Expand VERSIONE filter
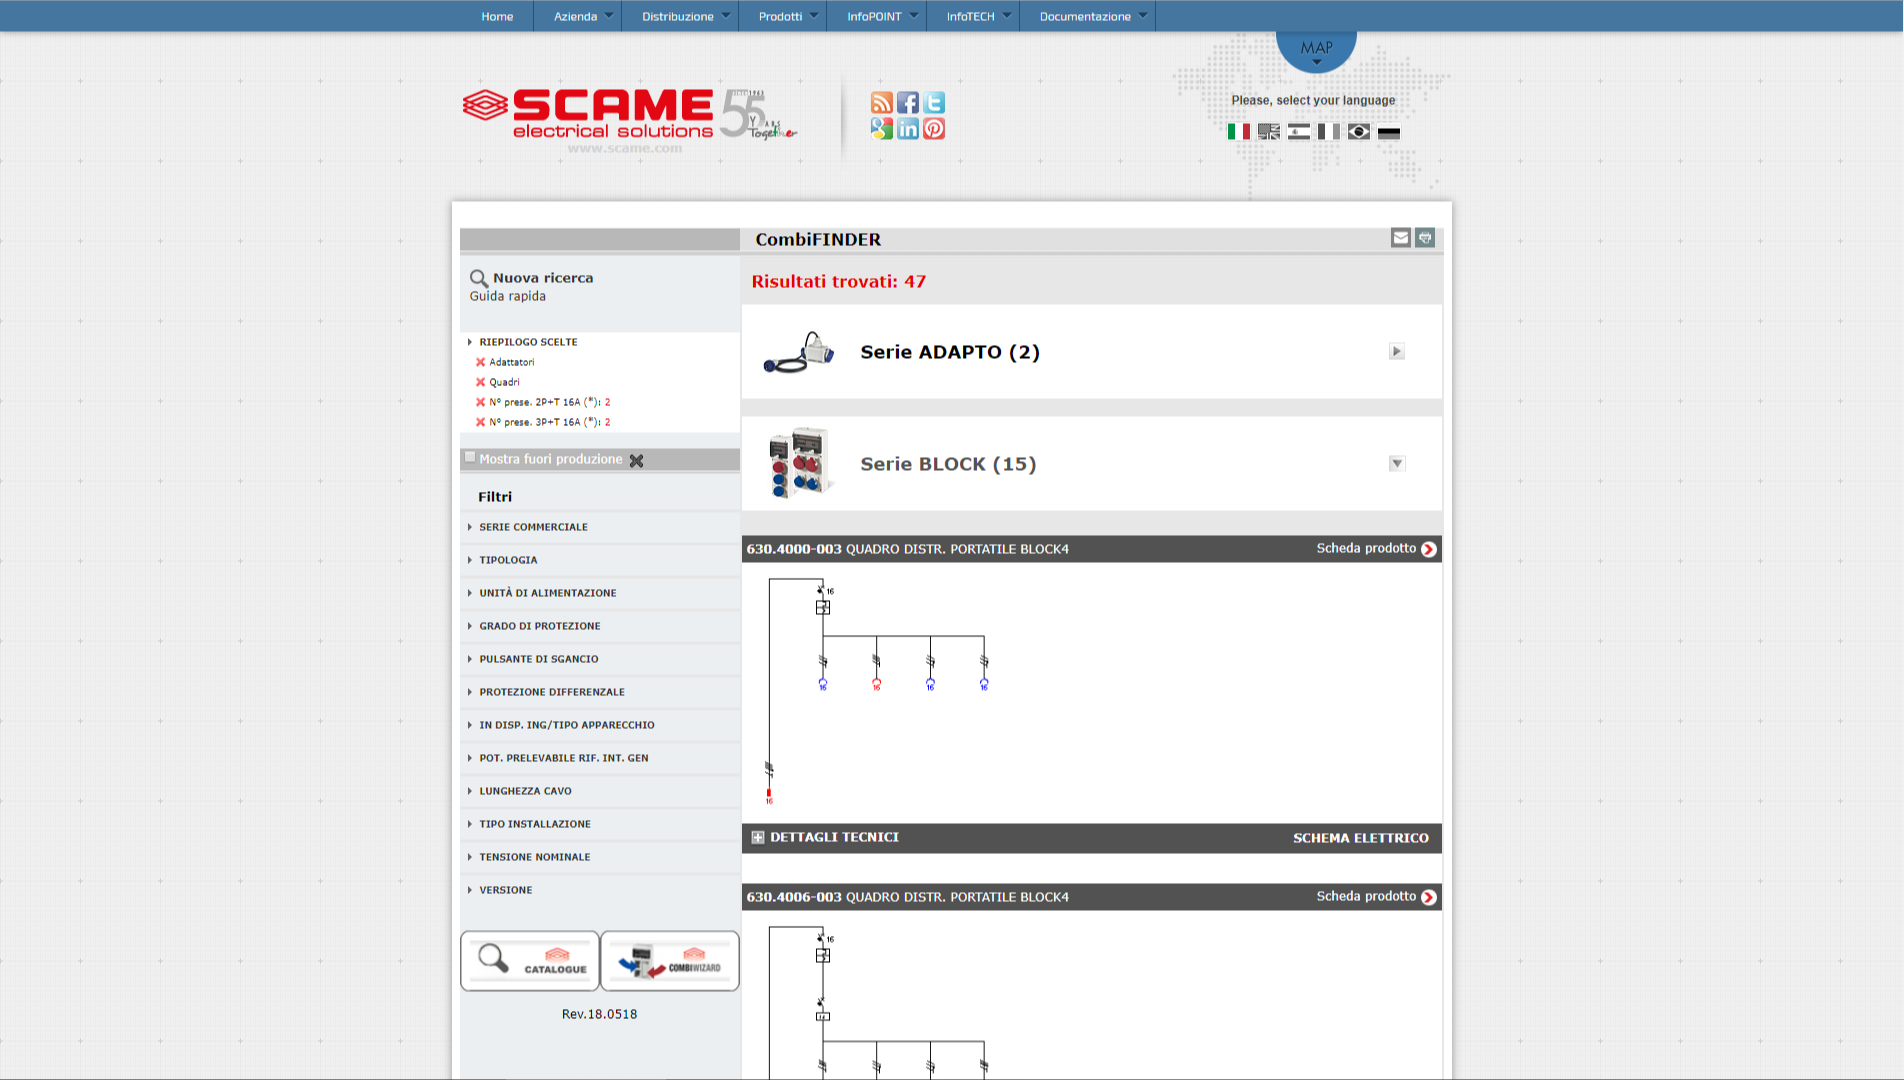 coord(505,890)
